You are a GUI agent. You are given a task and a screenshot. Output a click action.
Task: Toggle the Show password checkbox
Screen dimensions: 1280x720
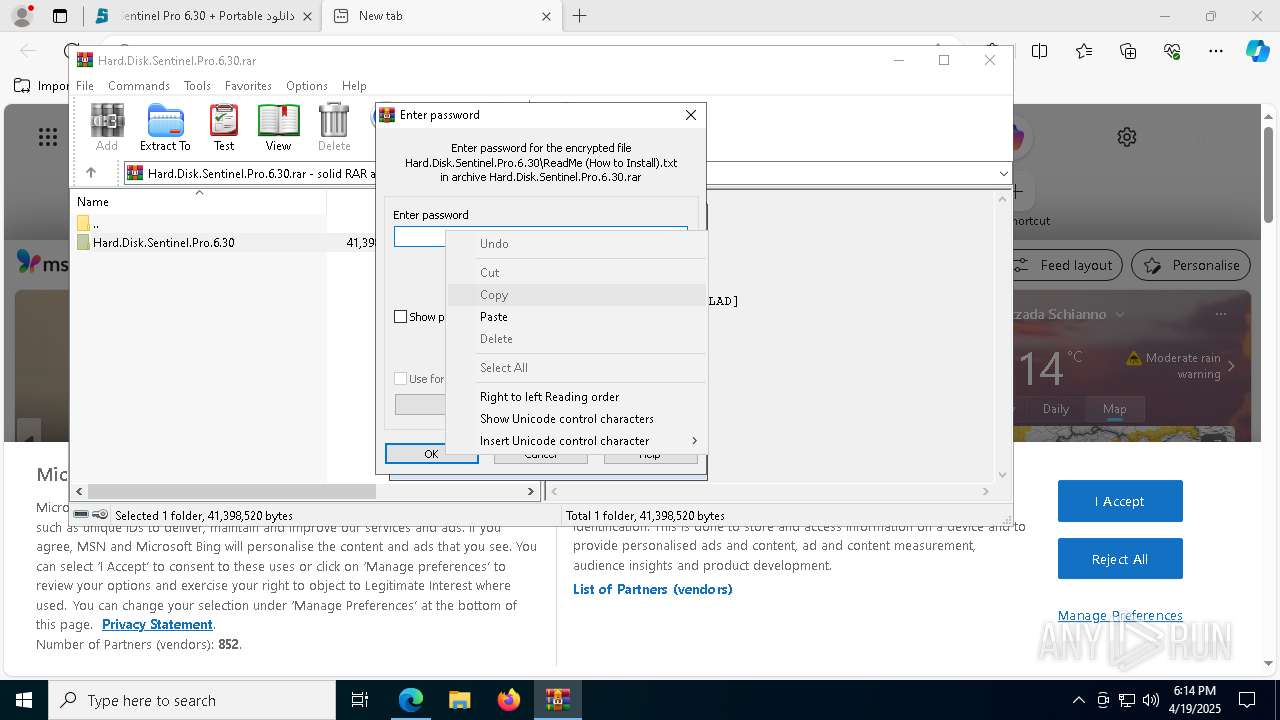click(401, 317)
